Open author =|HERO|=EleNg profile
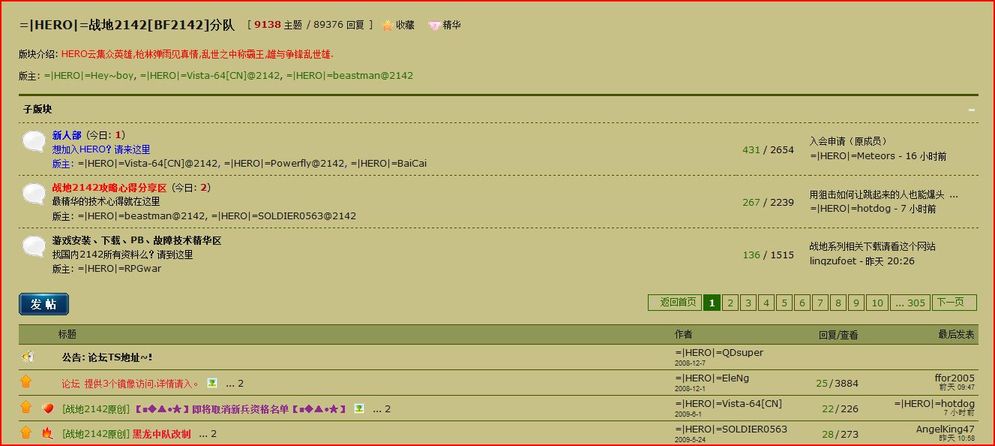The image size is (995, 446). click(712, 378)
